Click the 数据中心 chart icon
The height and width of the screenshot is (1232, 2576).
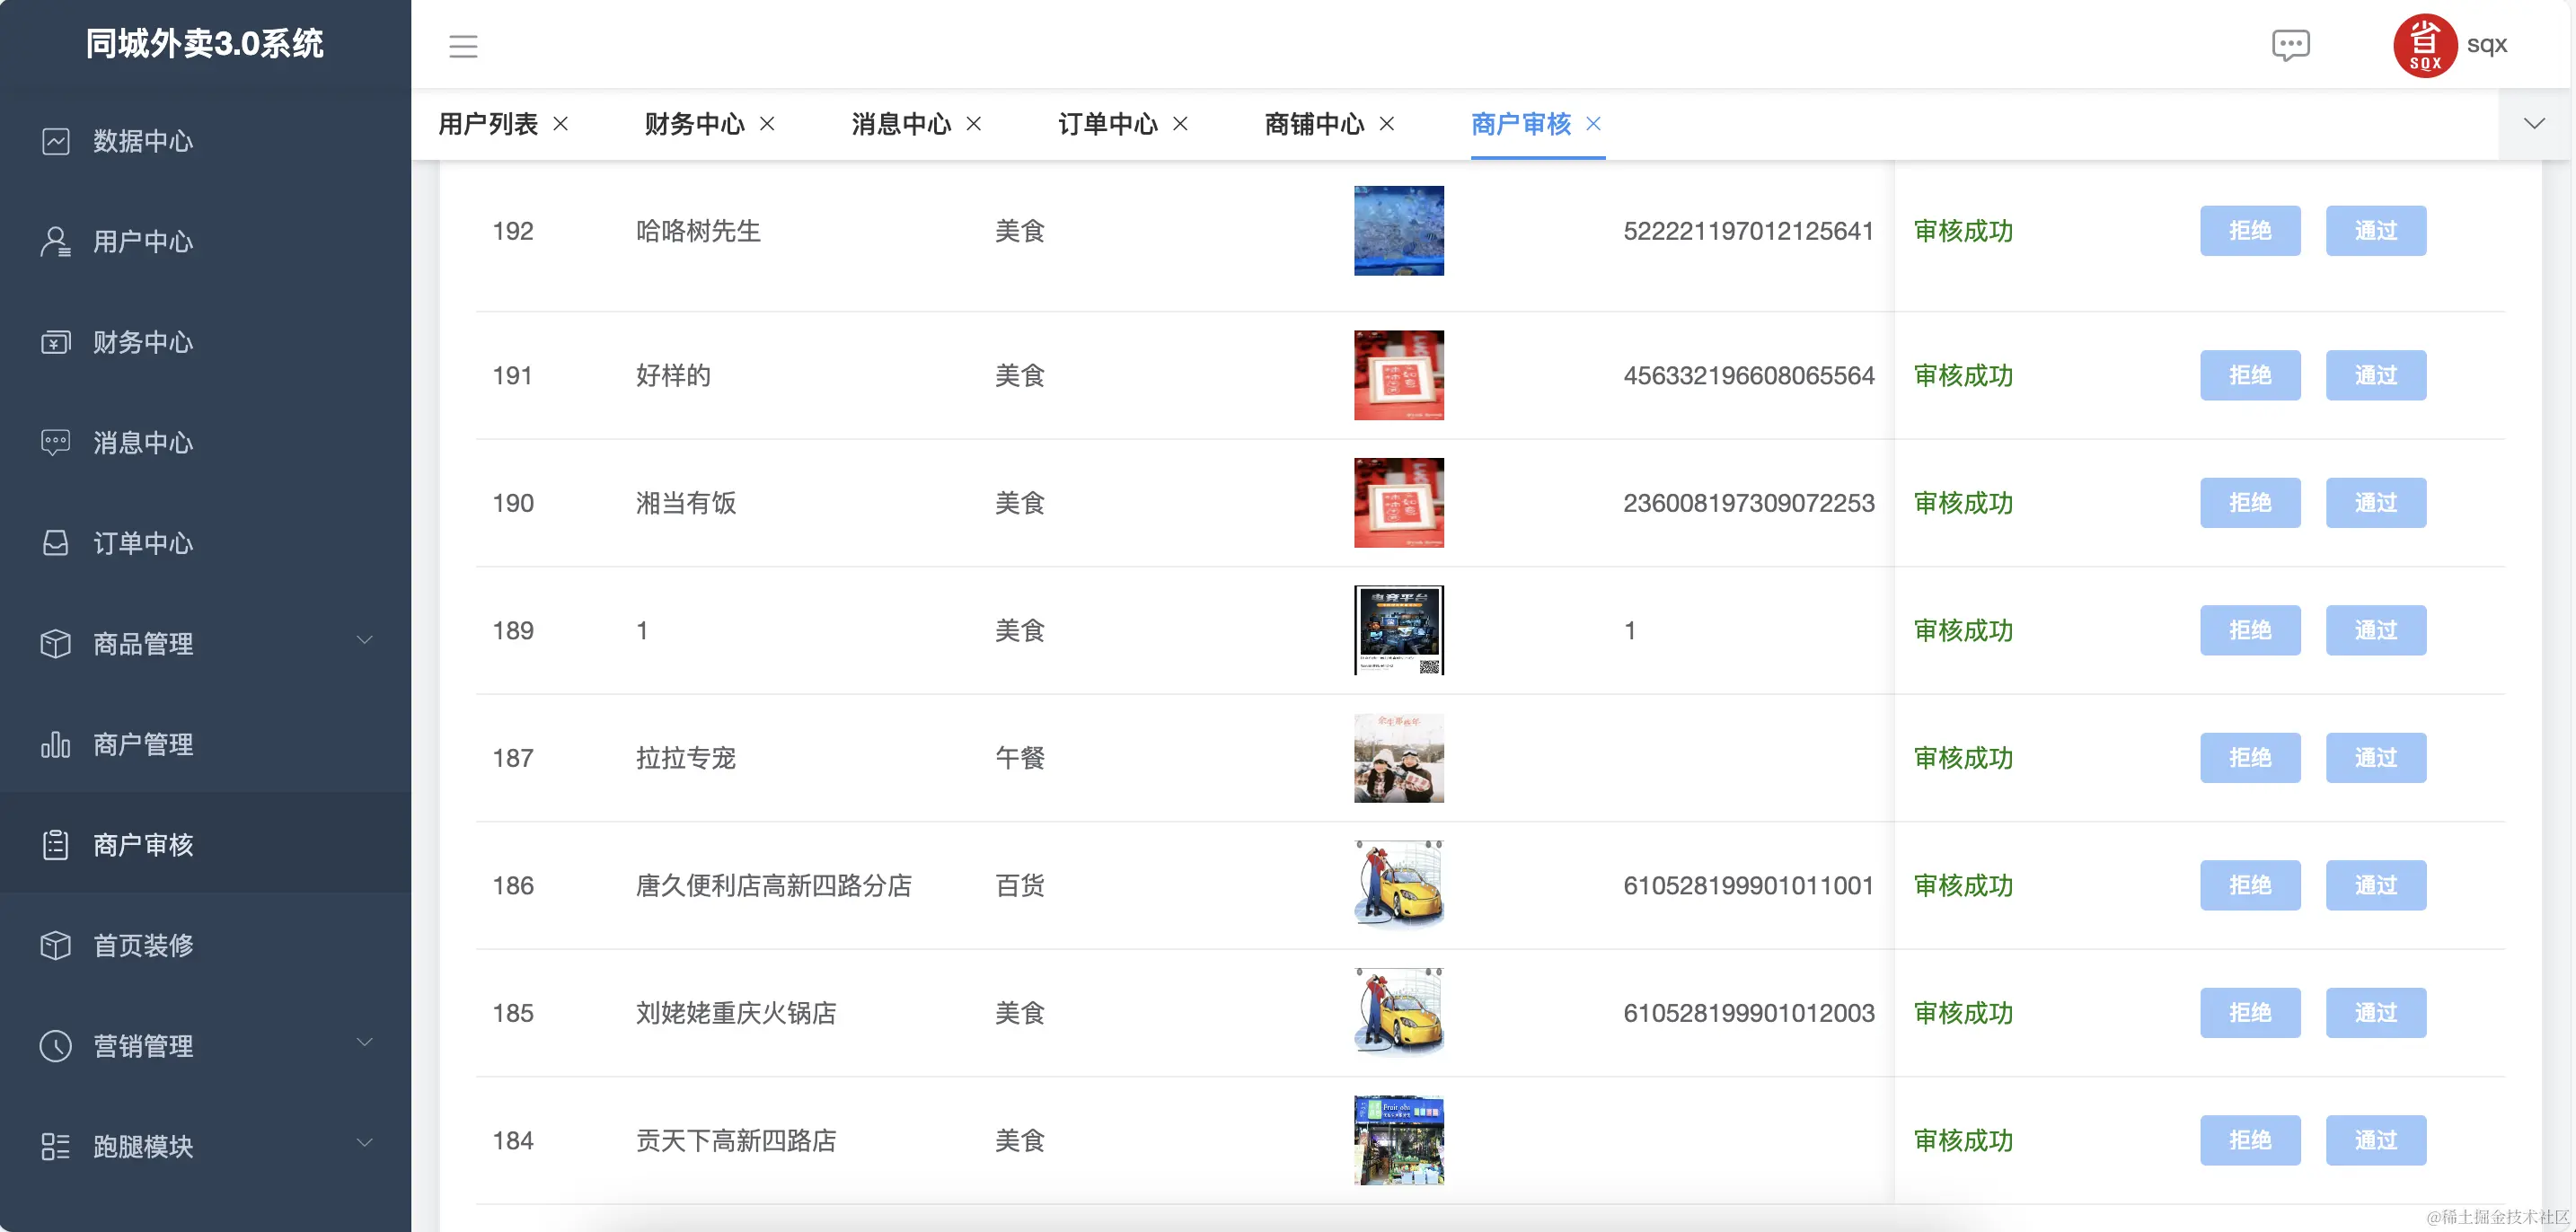pos(56,141)
